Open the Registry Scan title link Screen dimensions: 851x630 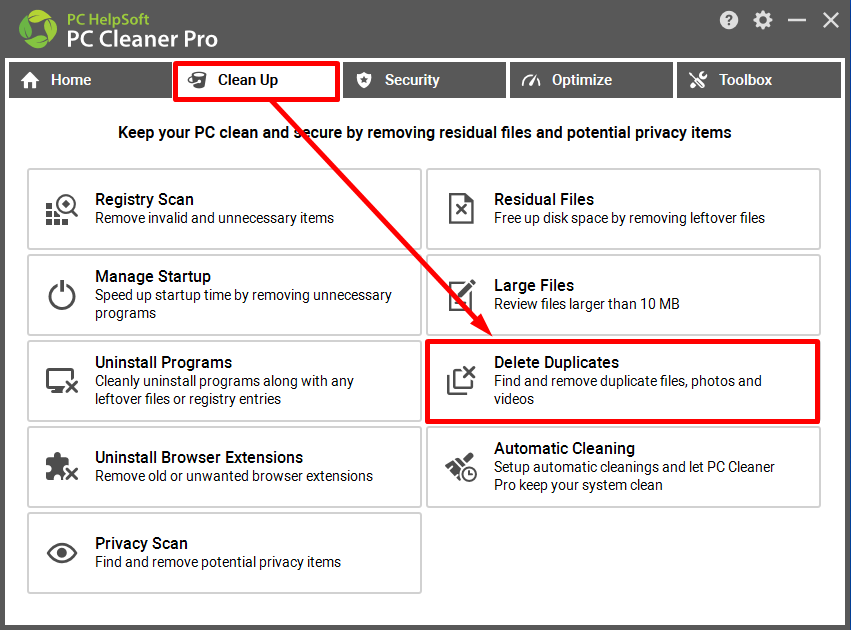(x=144, y=199)
